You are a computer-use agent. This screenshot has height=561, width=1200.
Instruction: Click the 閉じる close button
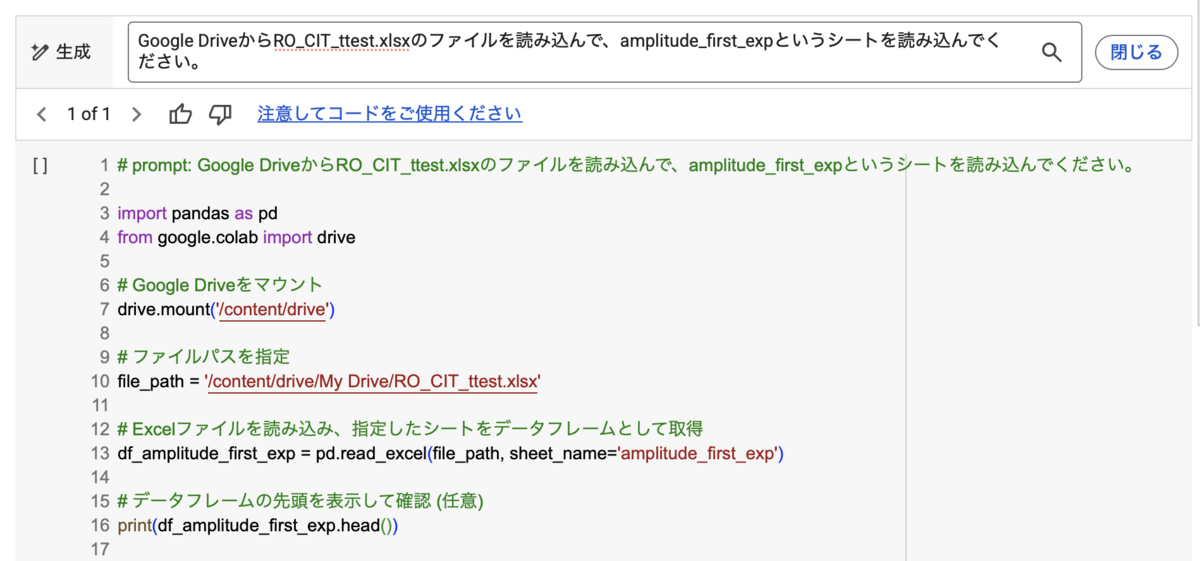point(1137,52)
